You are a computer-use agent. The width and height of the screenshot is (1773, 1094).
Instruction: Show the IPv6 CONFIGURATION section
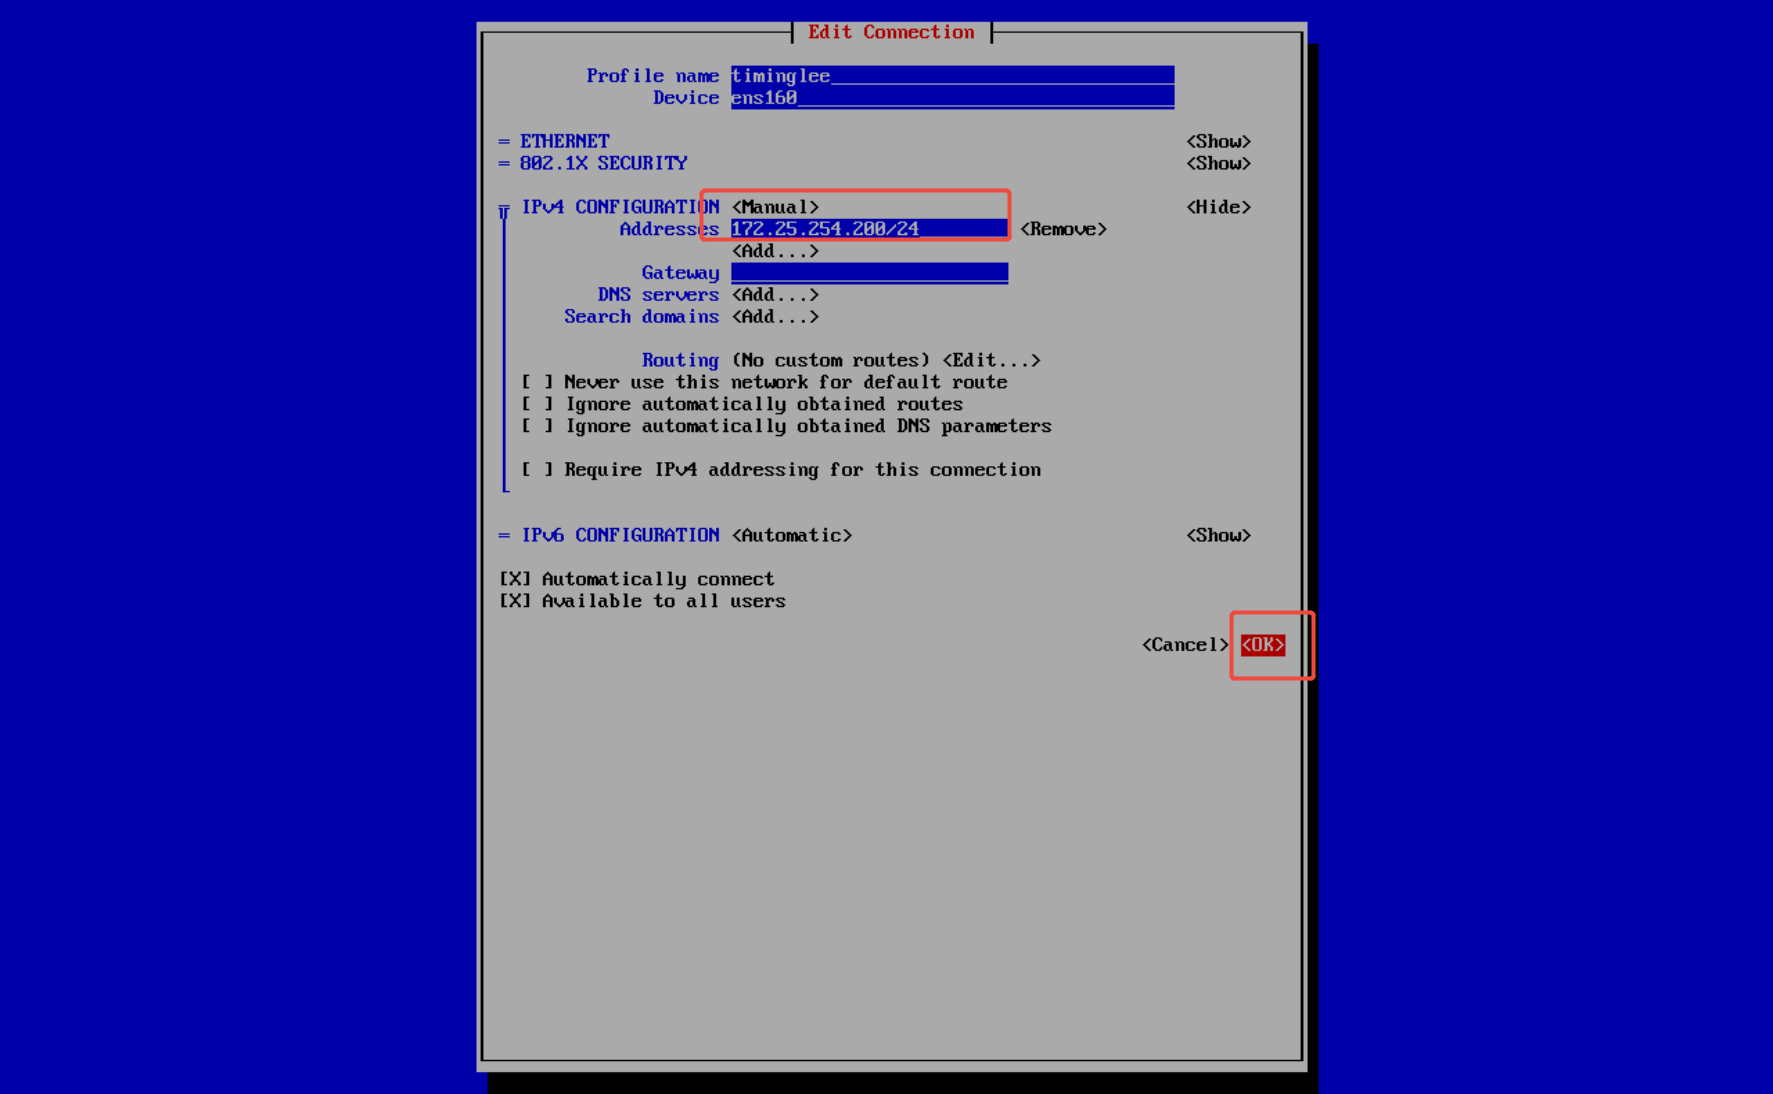(x=1218, y=536)
